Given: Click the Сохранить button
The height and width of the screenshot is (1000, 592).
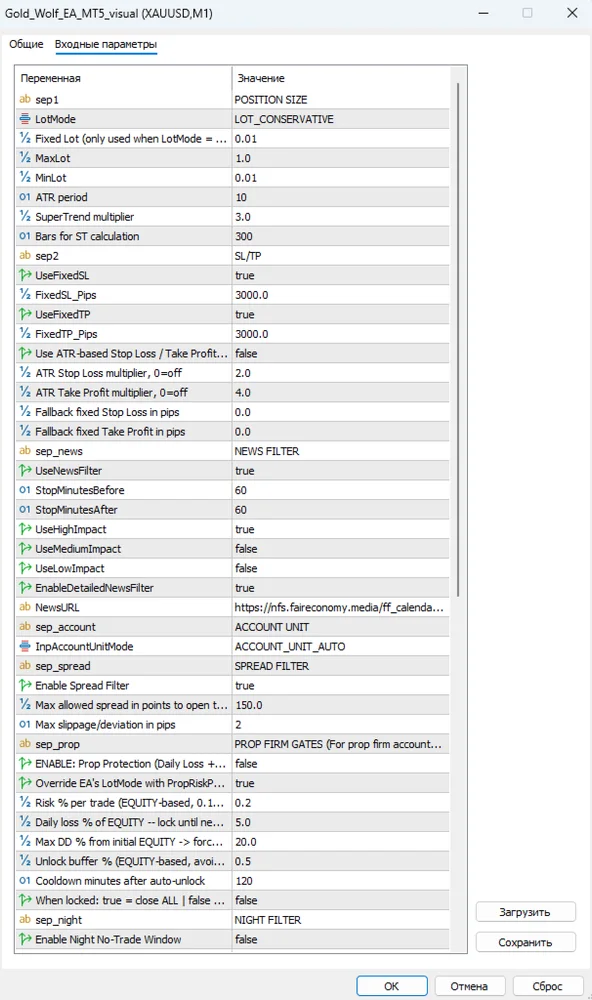Looking at the screenshot, I should 526,942.
